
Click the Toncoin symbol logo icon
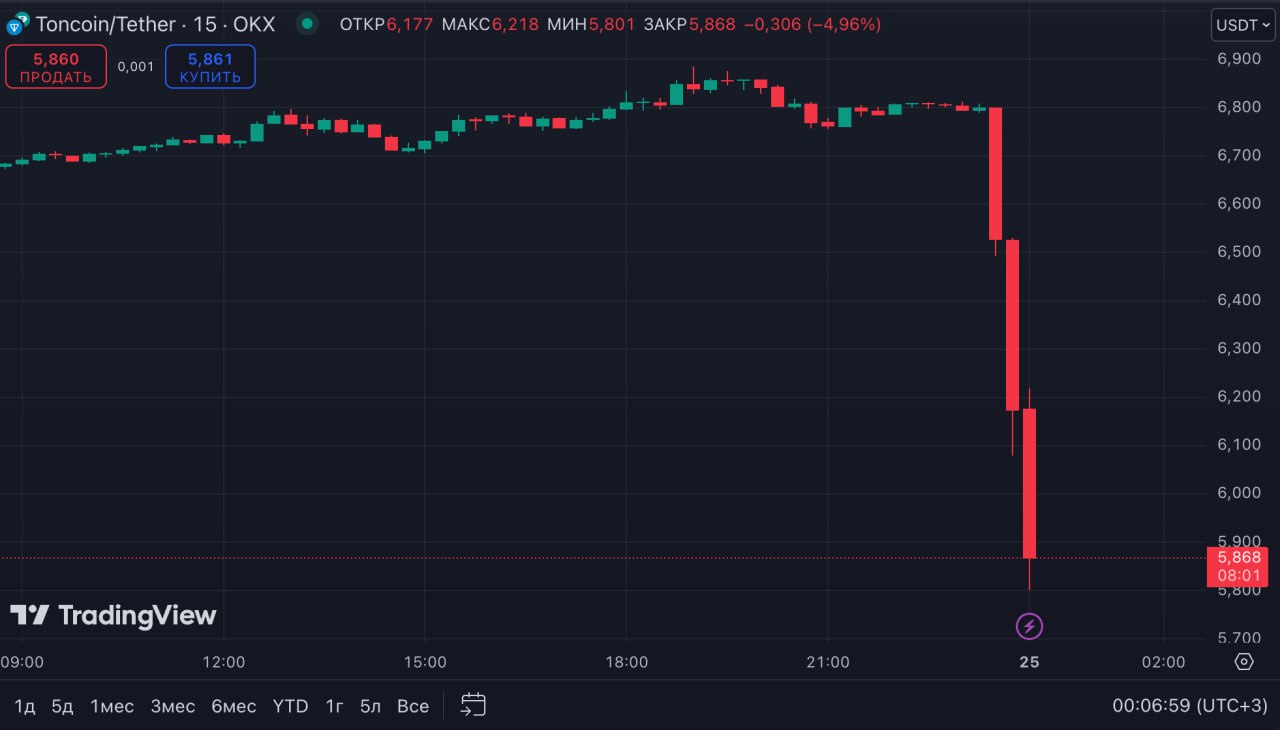(18, 24)
